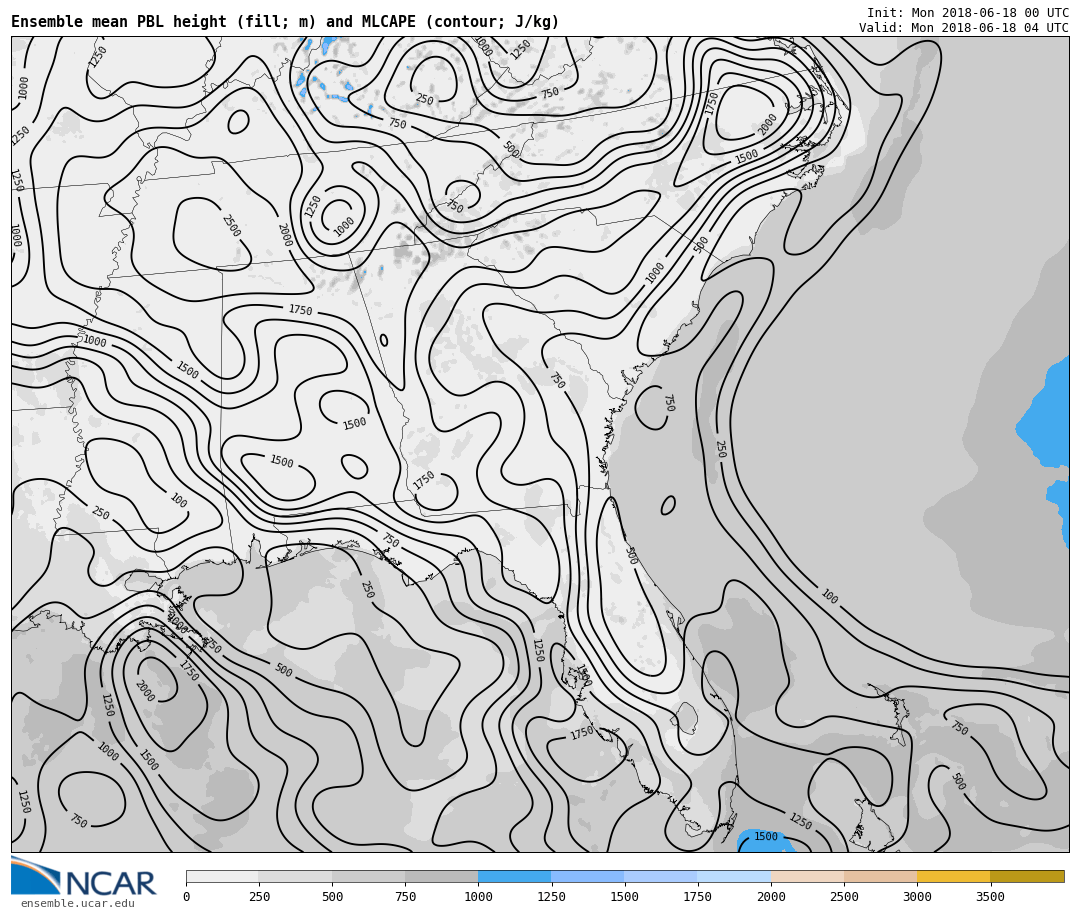Click the 2500 contour label
This screenshot has width=1080, height=915.
pos(230,226)
